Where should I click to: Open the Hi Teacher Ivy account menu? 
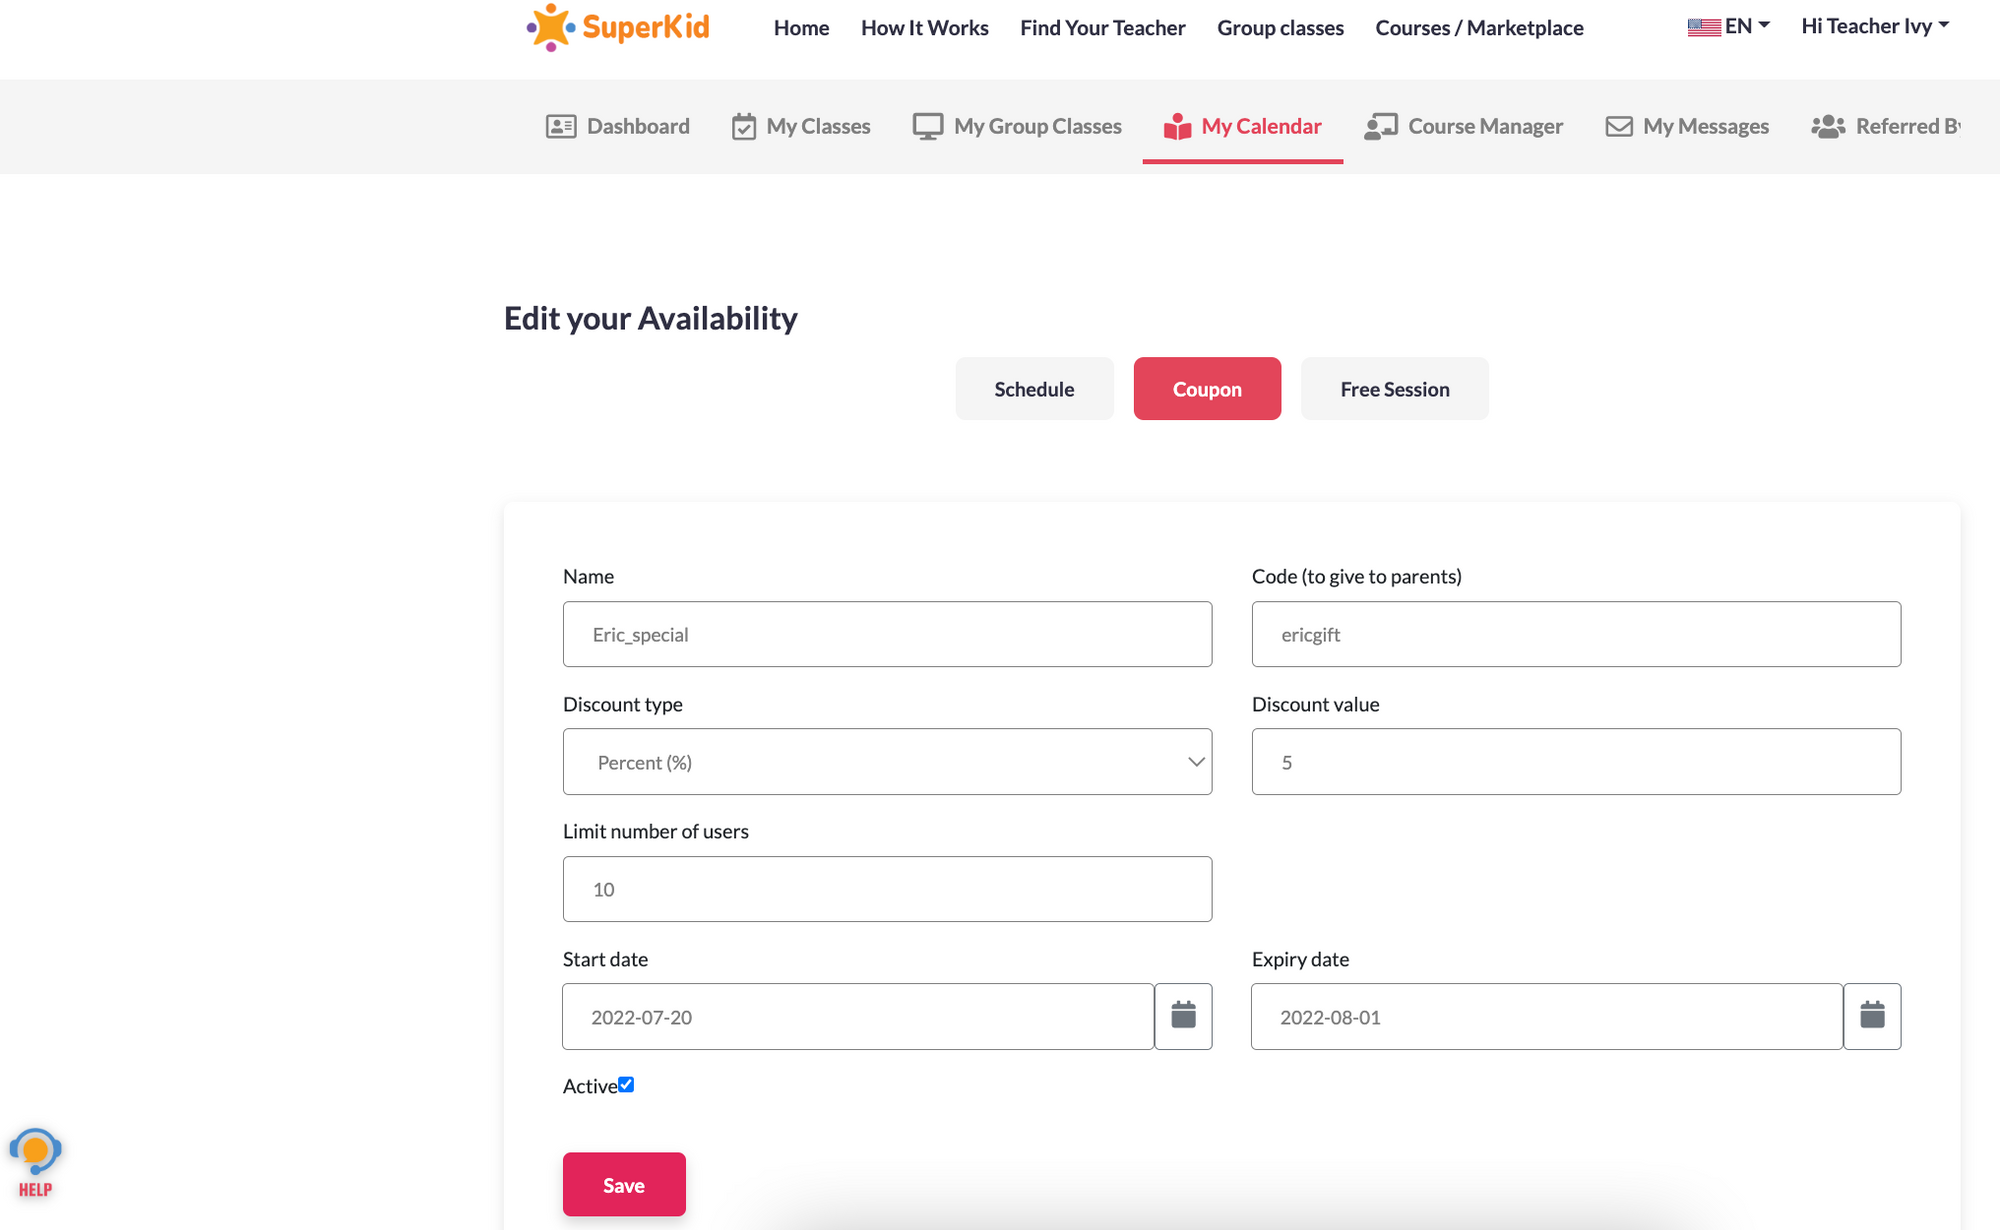pos(1875,27)
